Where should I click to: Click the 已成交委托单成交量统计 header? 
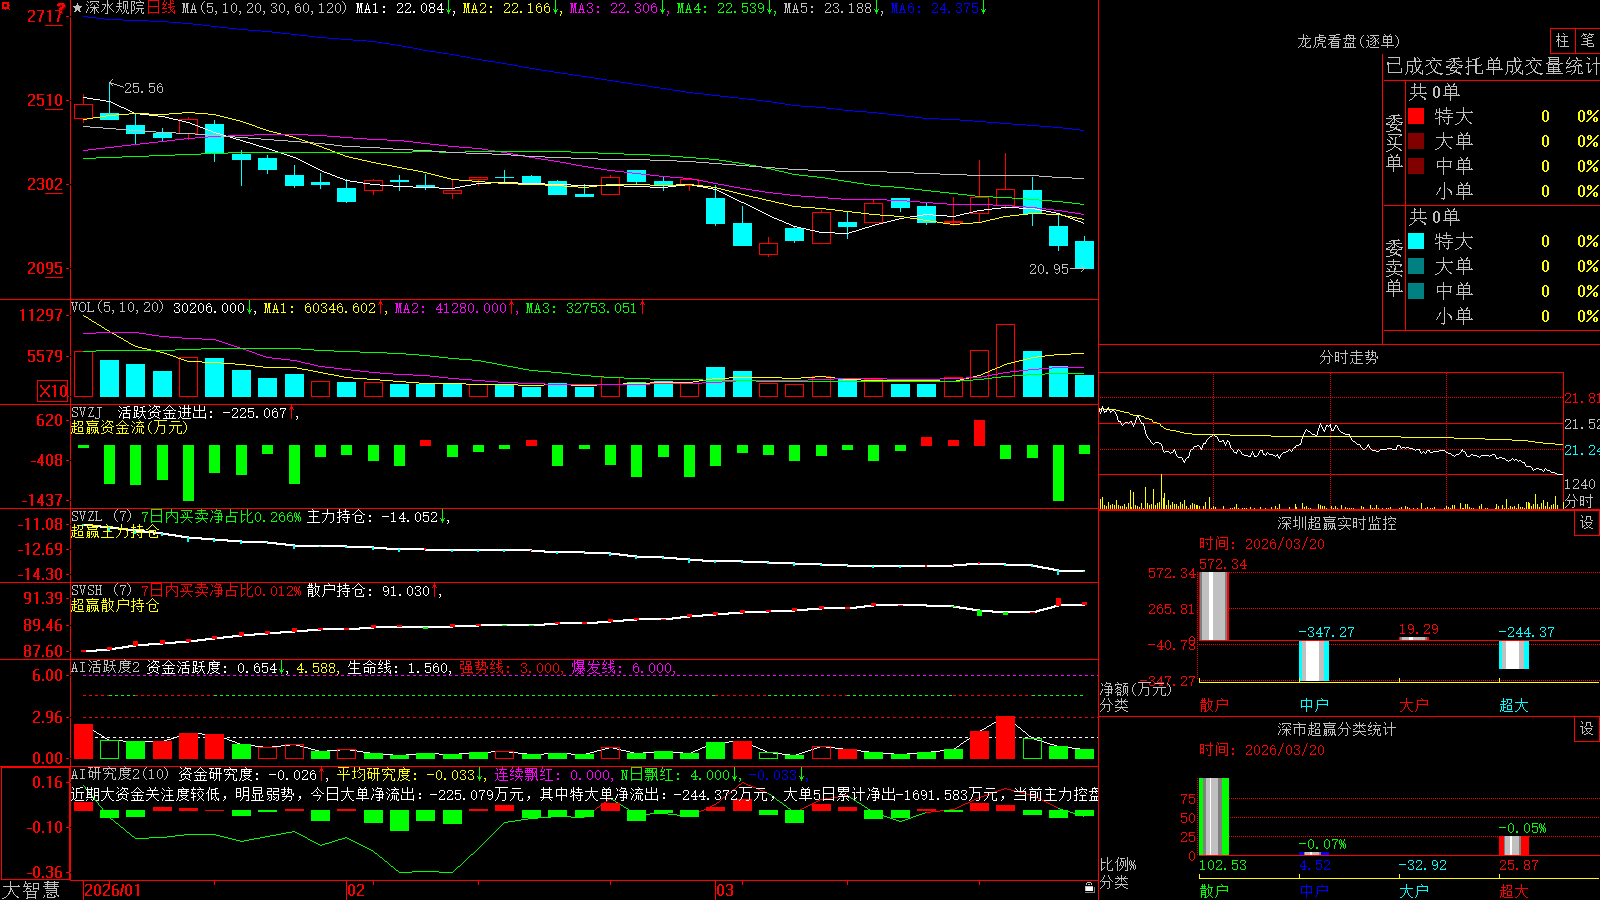tap(1492, 66)
